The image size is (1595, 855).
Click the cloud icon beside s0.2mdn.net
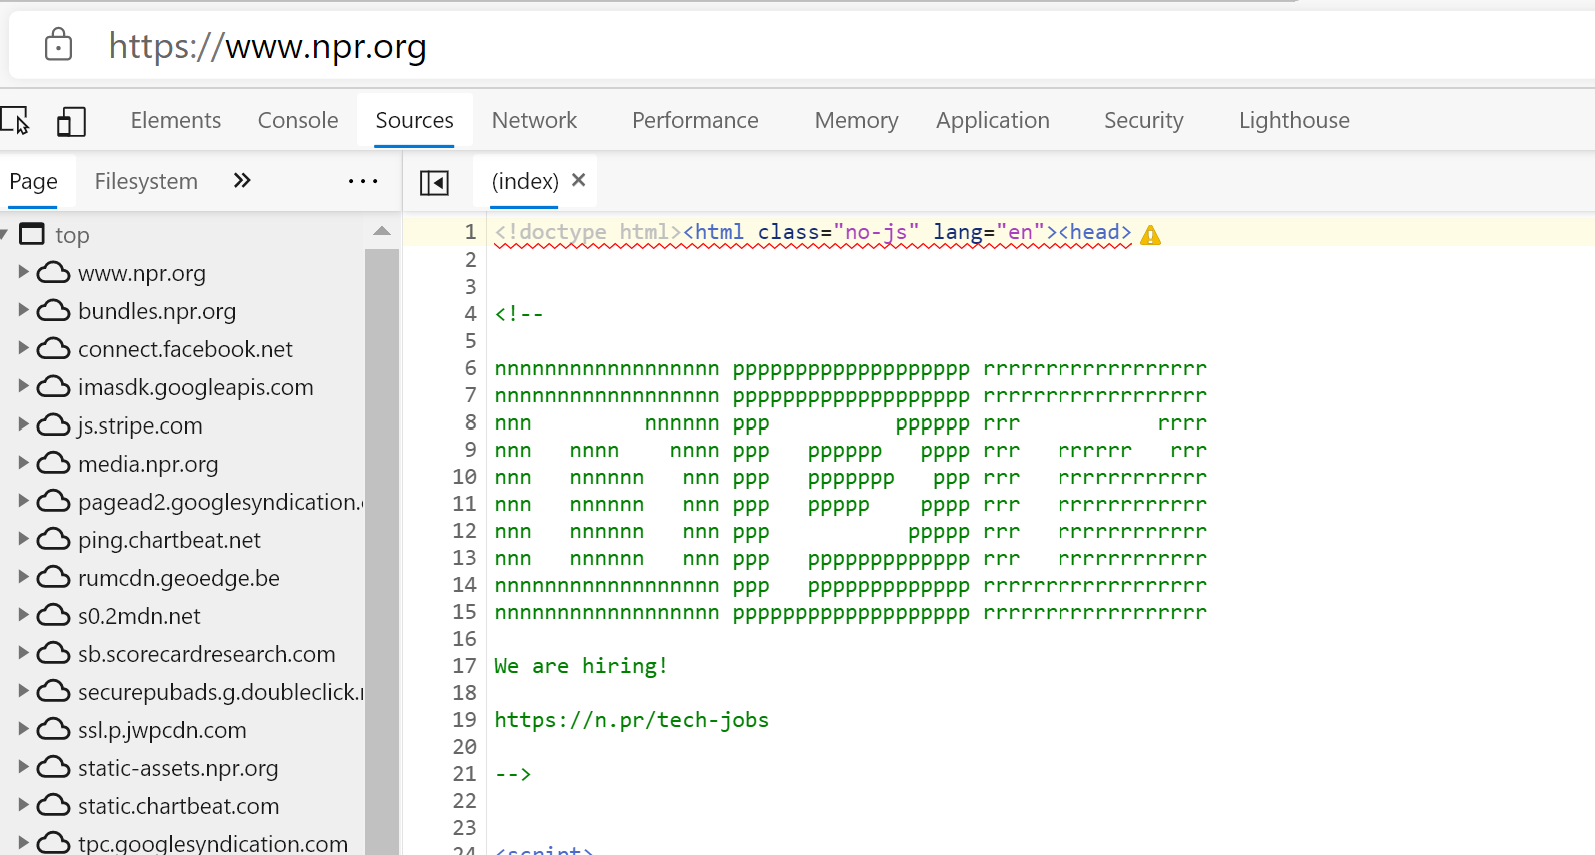click(x=53, y=616)
